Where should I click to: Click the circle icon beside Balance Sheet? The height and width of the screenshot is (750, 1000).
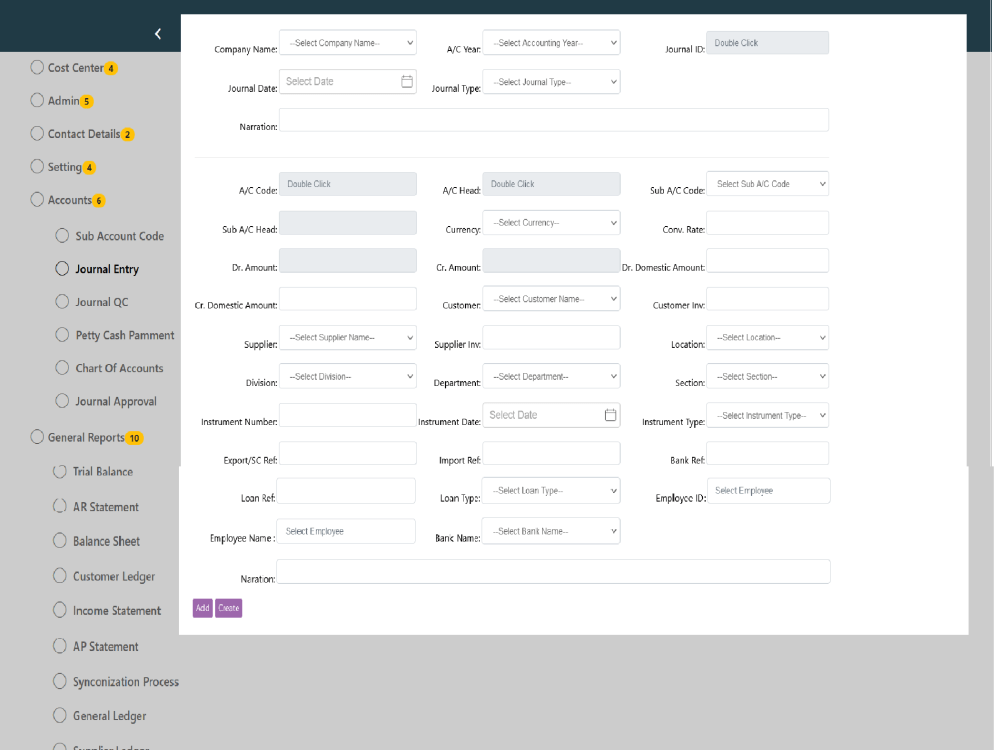point(59,541)
